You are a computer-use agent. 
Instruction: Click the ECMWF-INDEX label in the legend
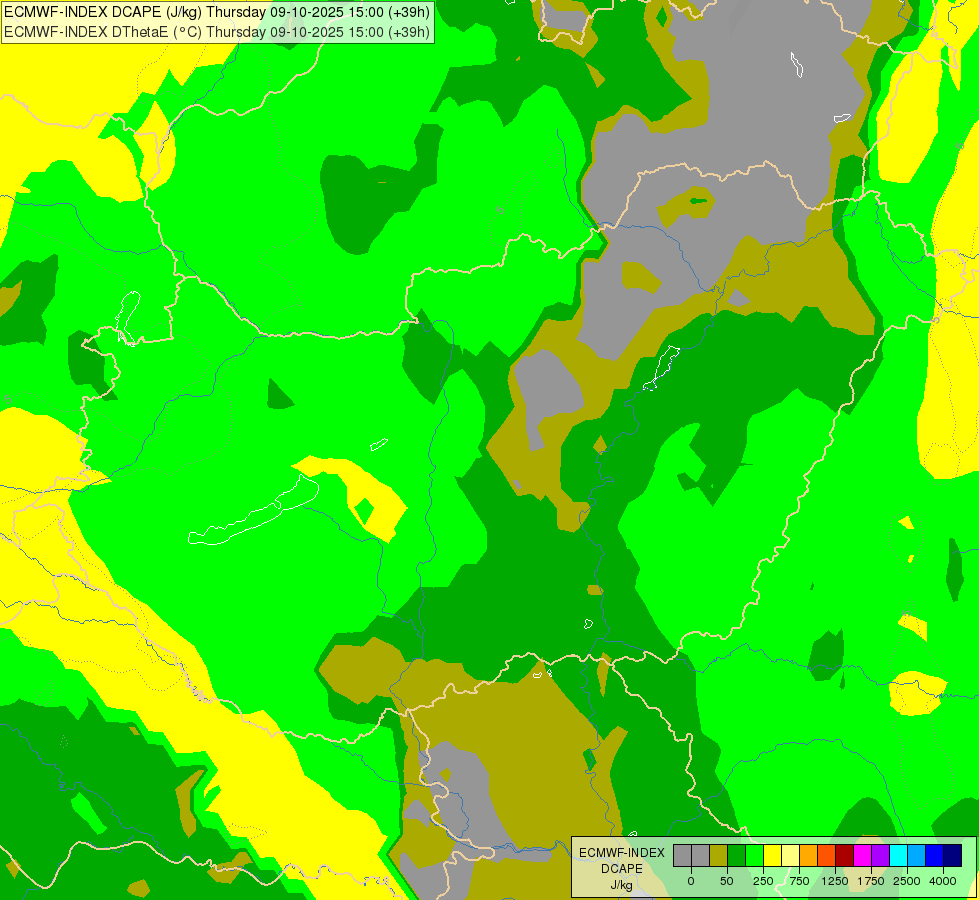622,853
